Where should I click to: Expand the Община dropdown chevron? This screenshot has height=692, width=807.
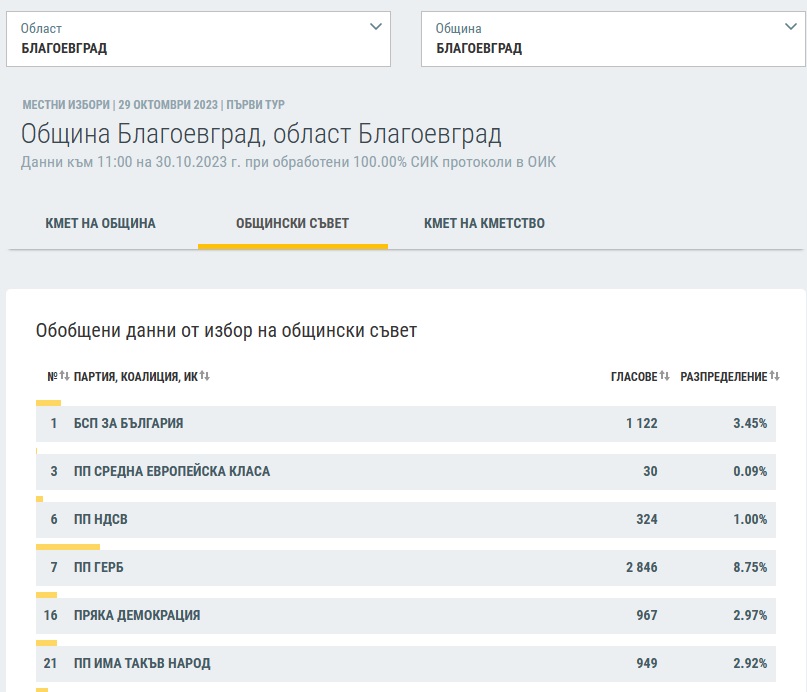pos(790,28)
